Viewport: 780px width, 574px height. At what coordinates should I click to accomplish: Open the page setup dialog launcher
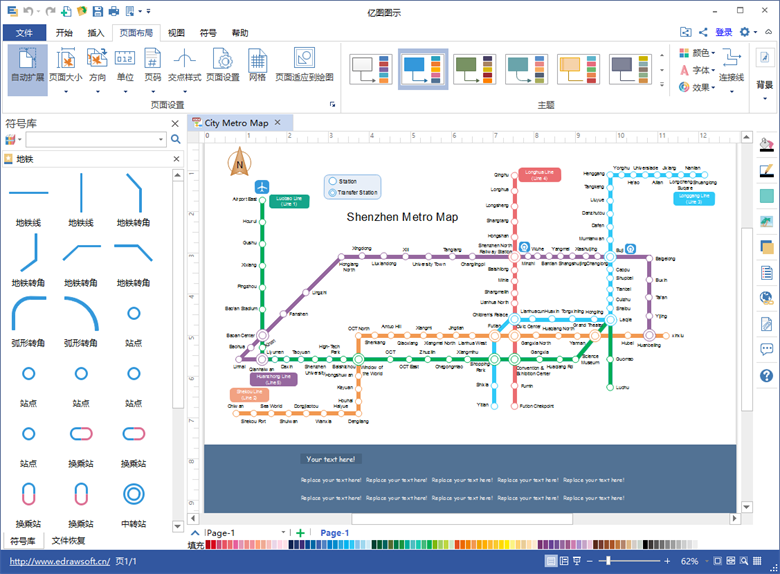(332, 104)
